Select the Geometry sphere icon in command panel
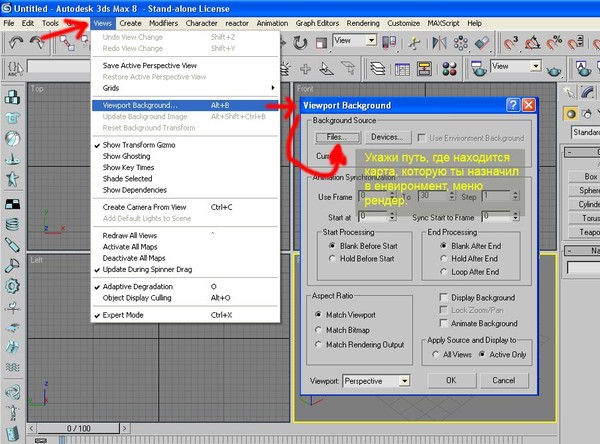This screenshot has height=444, width=600. 571,114
